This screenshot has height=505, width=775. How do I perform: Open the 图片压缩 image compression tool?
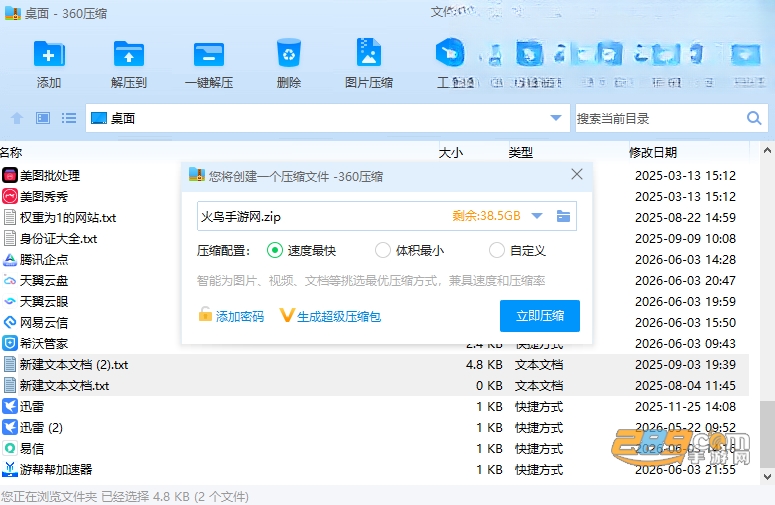(x=369, y=52)
